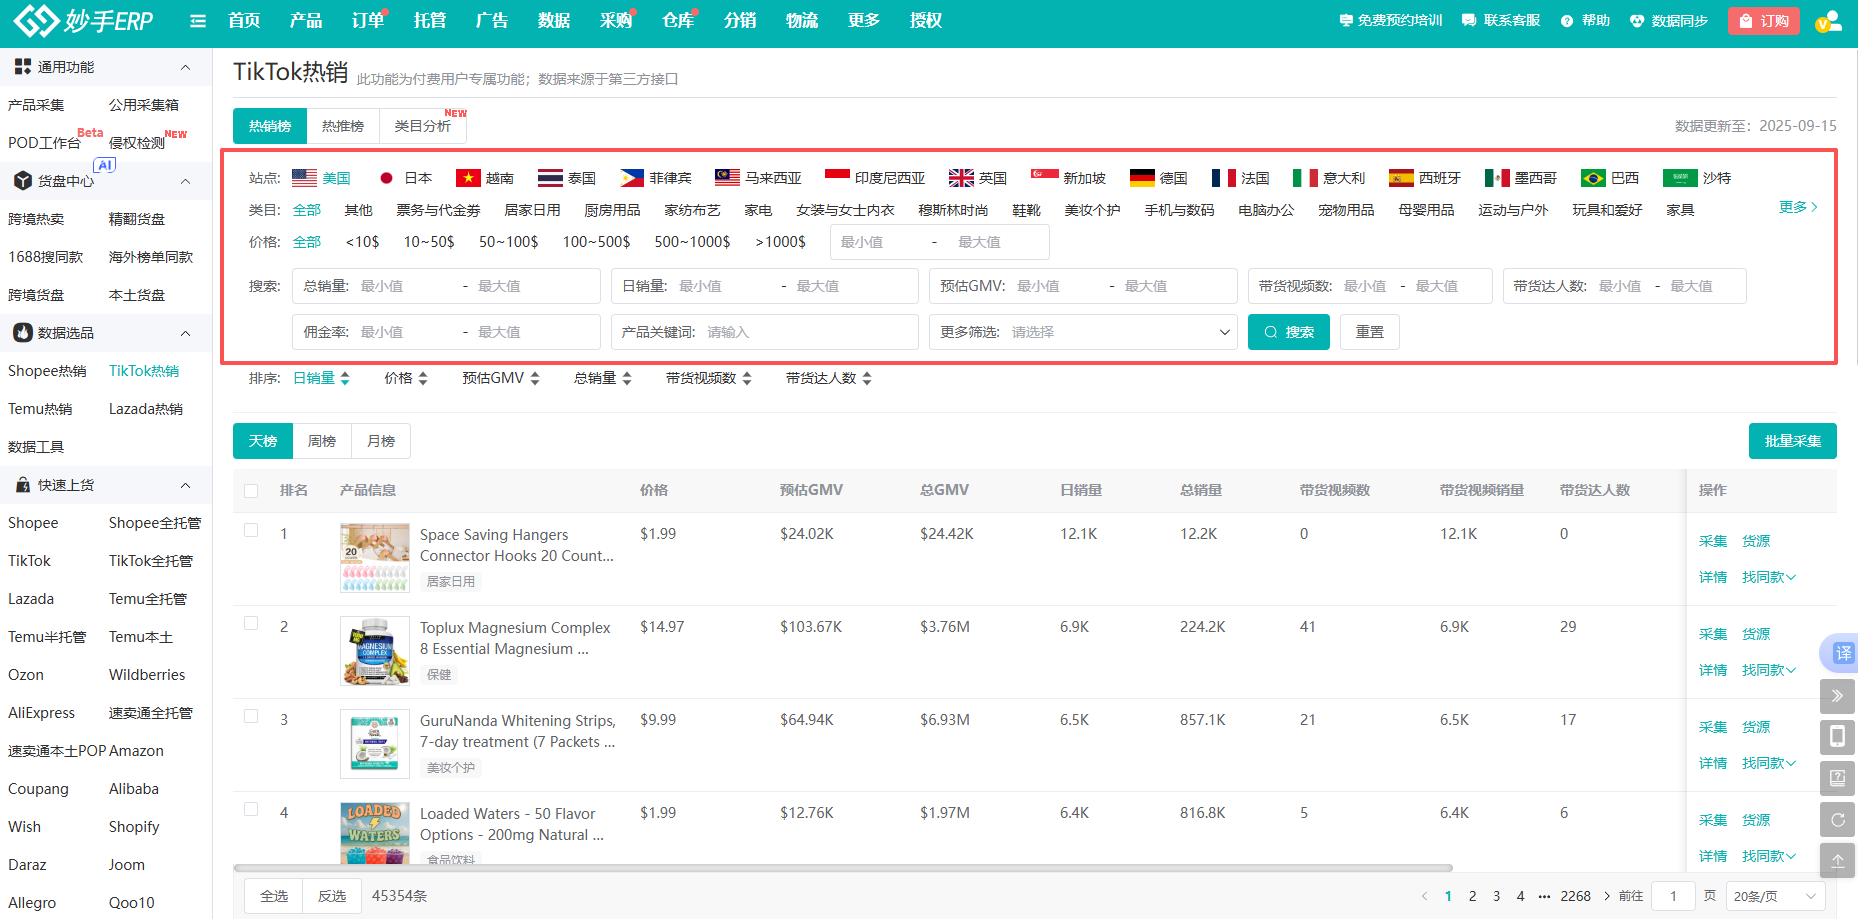Viewport: 1858px width, 919px height.
Task: Click the refresh floating icon
Action: (1837, 820)
